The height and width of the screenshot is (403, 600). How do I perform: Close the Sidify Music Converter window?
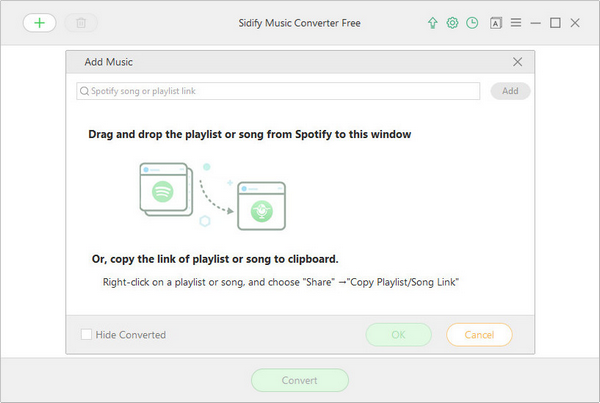(575, 23)
